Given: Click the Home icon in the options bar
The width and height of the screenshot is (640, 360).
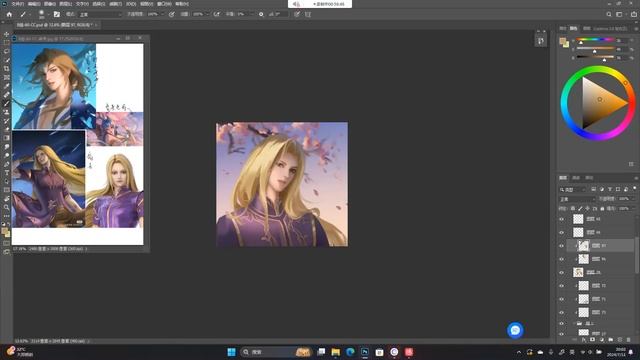Looking at the screenshot, I should tap(9, 14).
